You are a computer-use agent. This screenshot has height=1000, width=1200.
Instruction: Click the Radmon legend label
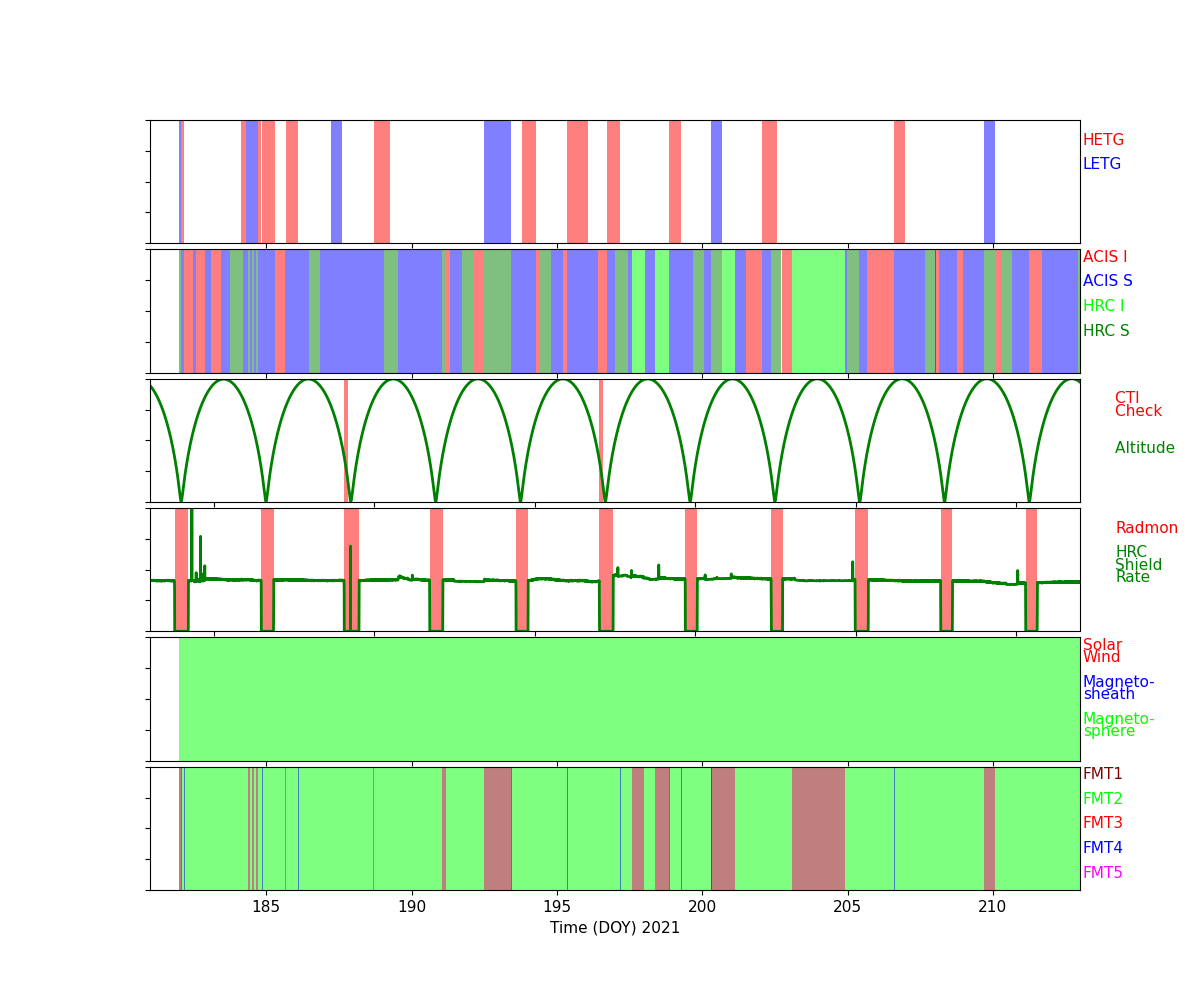(1146, 528)
